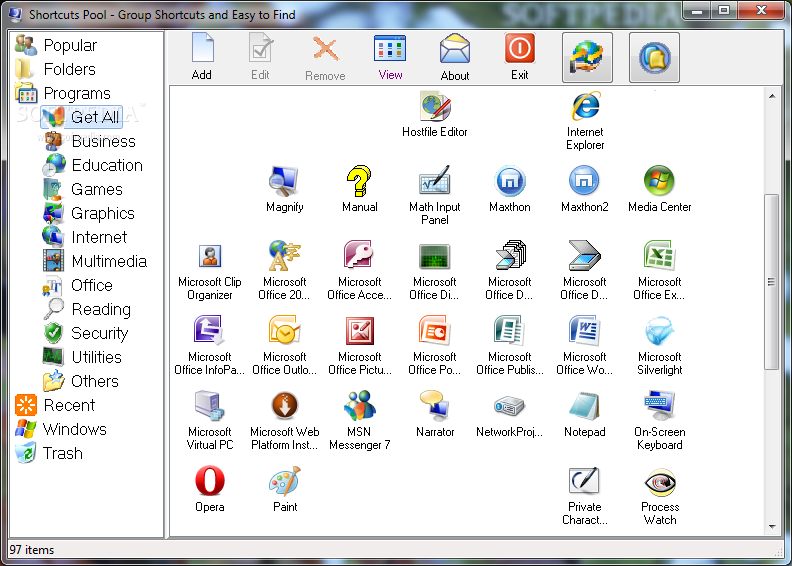This screenshot has height=566, width=792.
Task: Select the Narrator shortcut
Action: pyautogui.click(x=435, y=415)
